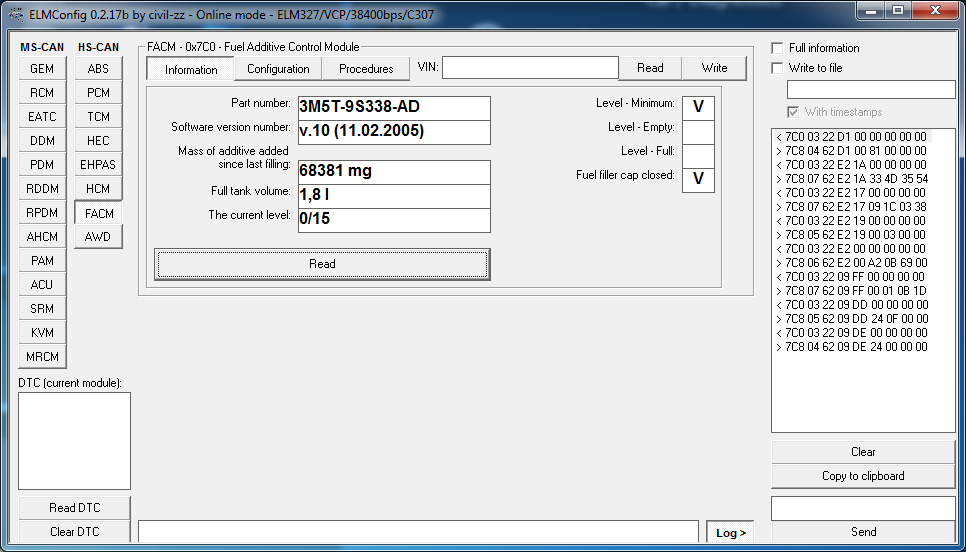Screen dimensions: 966x552
Task: Clear the log with the Clear button
Action: [863, 452]
